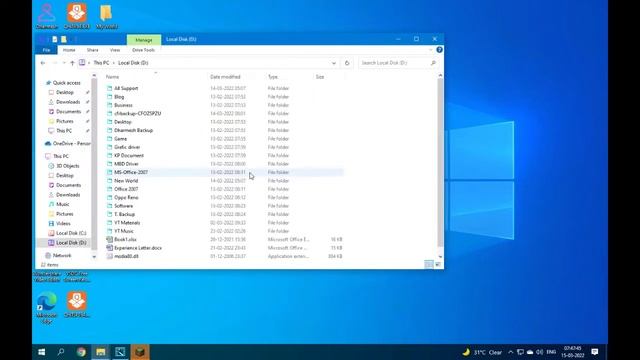Open the Explorer Help icon
The width and height of the screenshot is (640, 360).
439,50
